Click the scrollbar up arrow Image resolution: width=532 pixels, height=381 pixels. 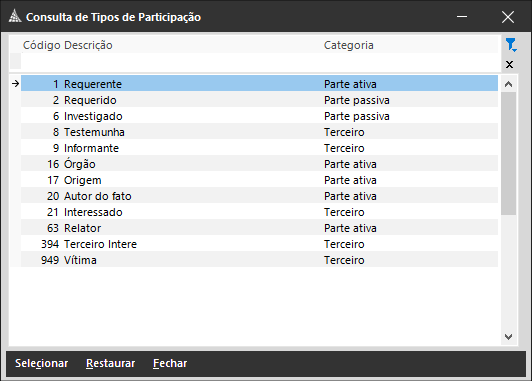(x=508, y=84)
